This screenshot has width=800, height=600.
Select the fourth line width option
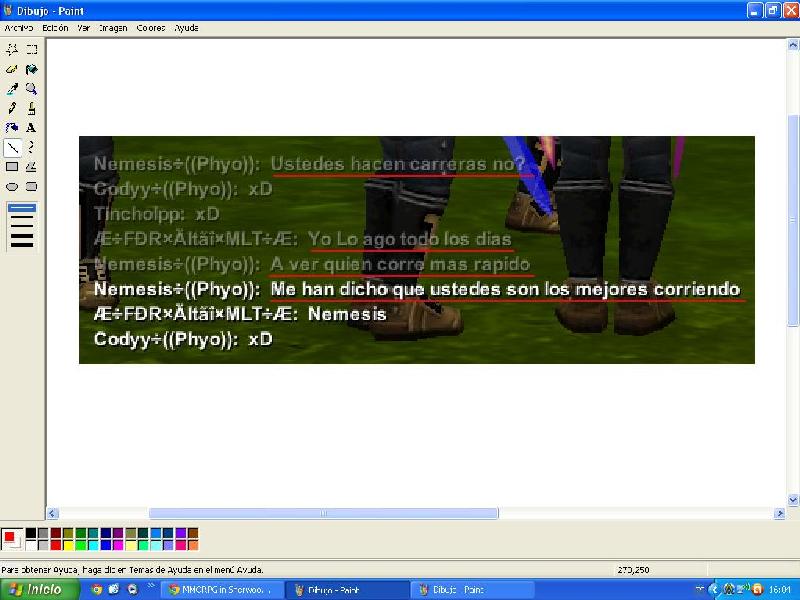coord(22,235)
